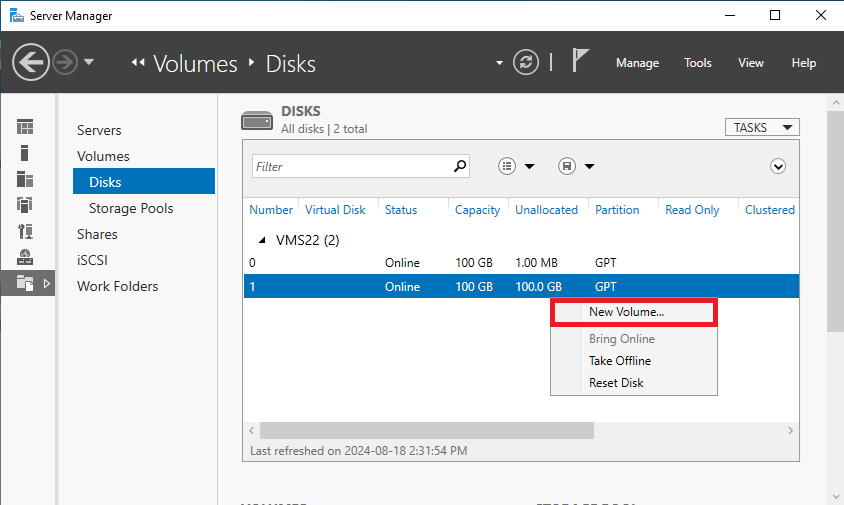Sort by the Virtual Disk column
This screenshot has width=844, height=505.
tap(335, 210)
